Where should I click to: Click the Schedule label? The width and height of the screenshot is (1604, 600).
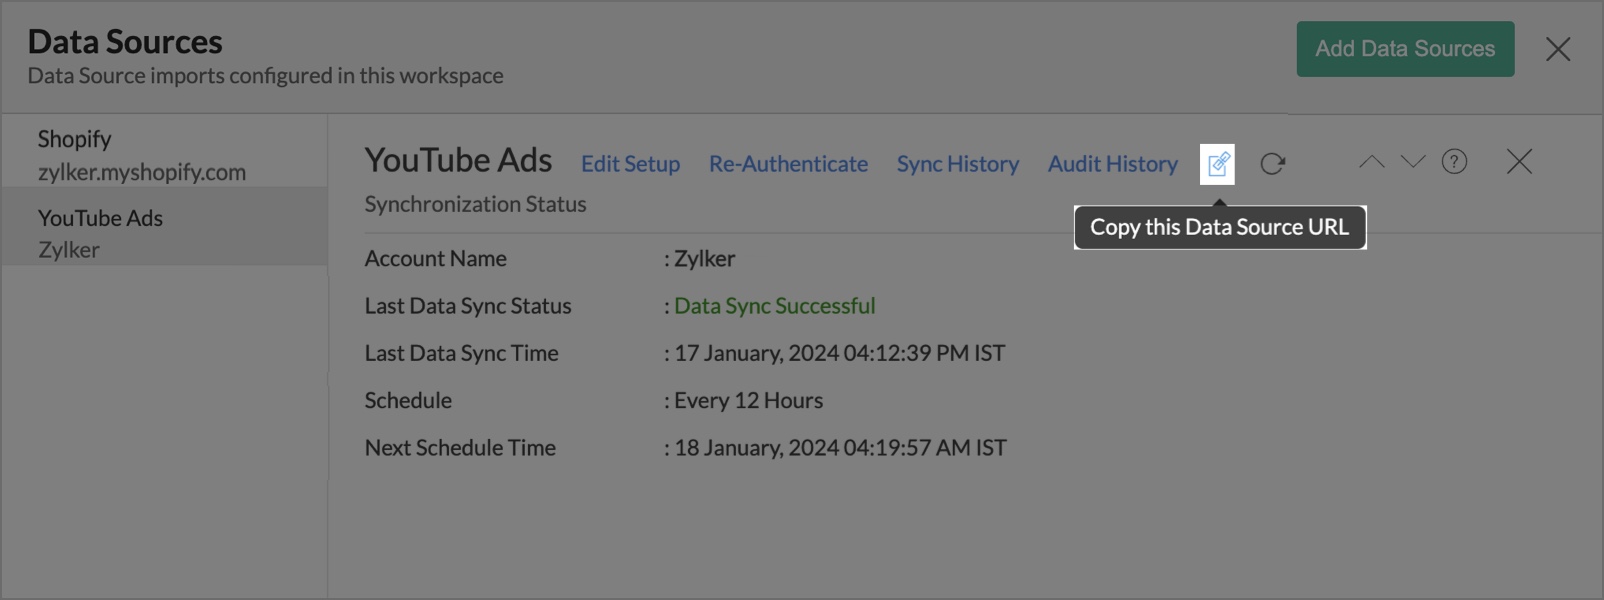pos(408,400)
